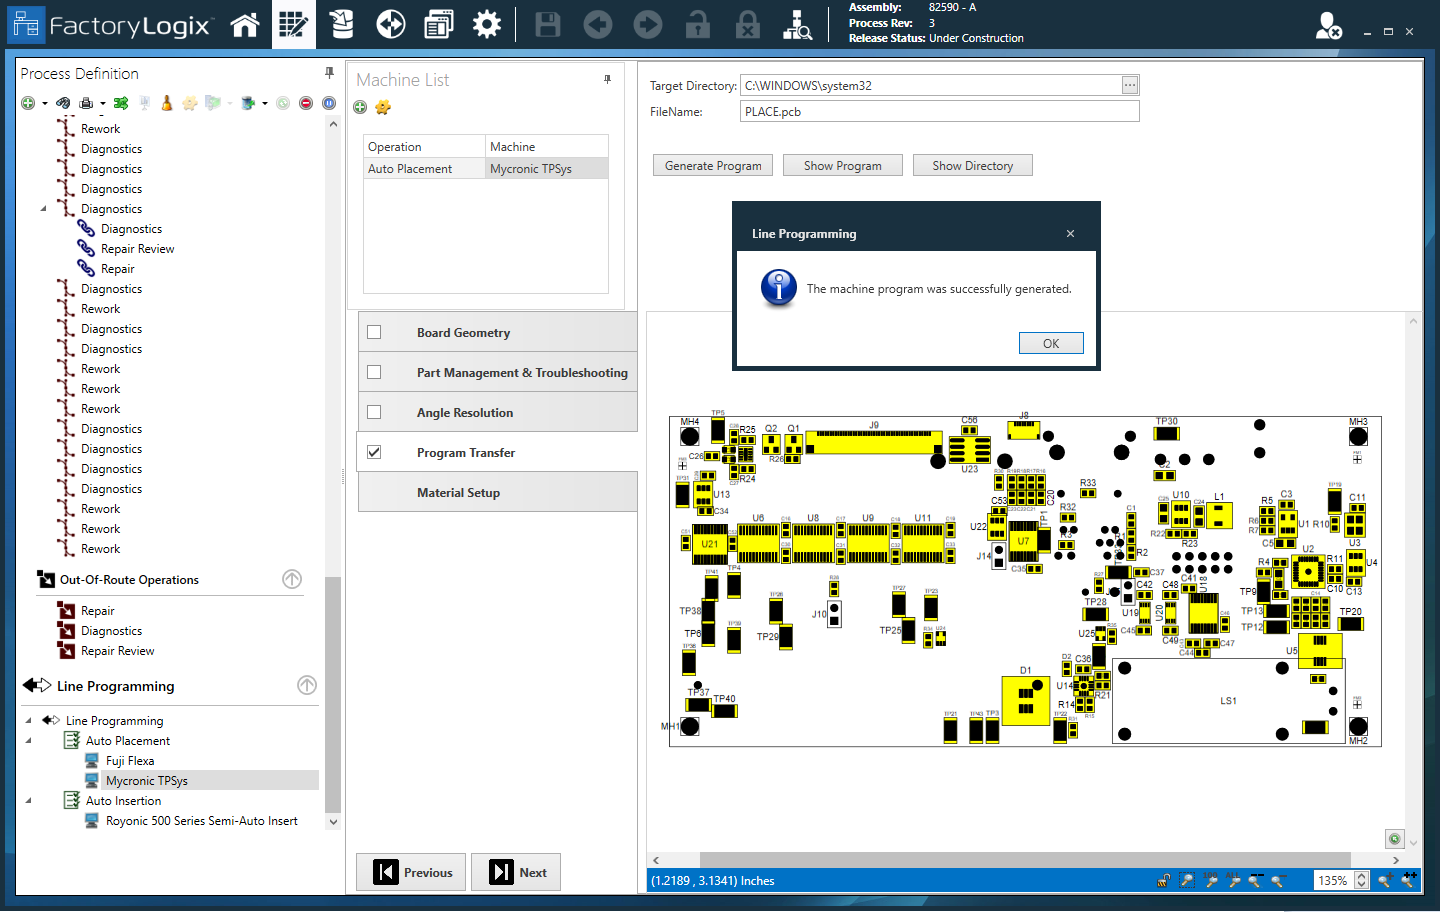Click the padlock icon in status bar
This screenshot has width=1440, height=912.
pos(1164,880)
